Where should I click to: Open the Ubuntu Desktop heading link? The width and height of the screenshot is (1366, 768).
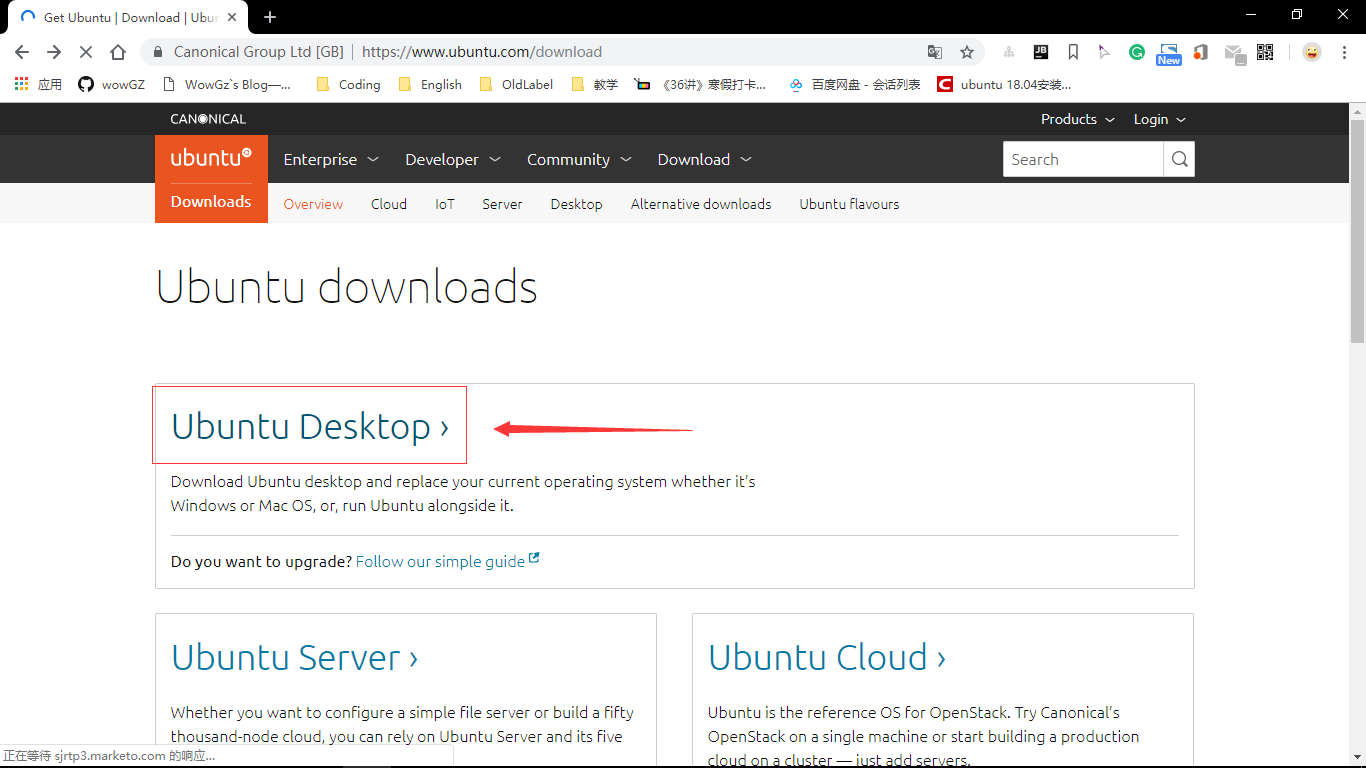pos(310,426)
